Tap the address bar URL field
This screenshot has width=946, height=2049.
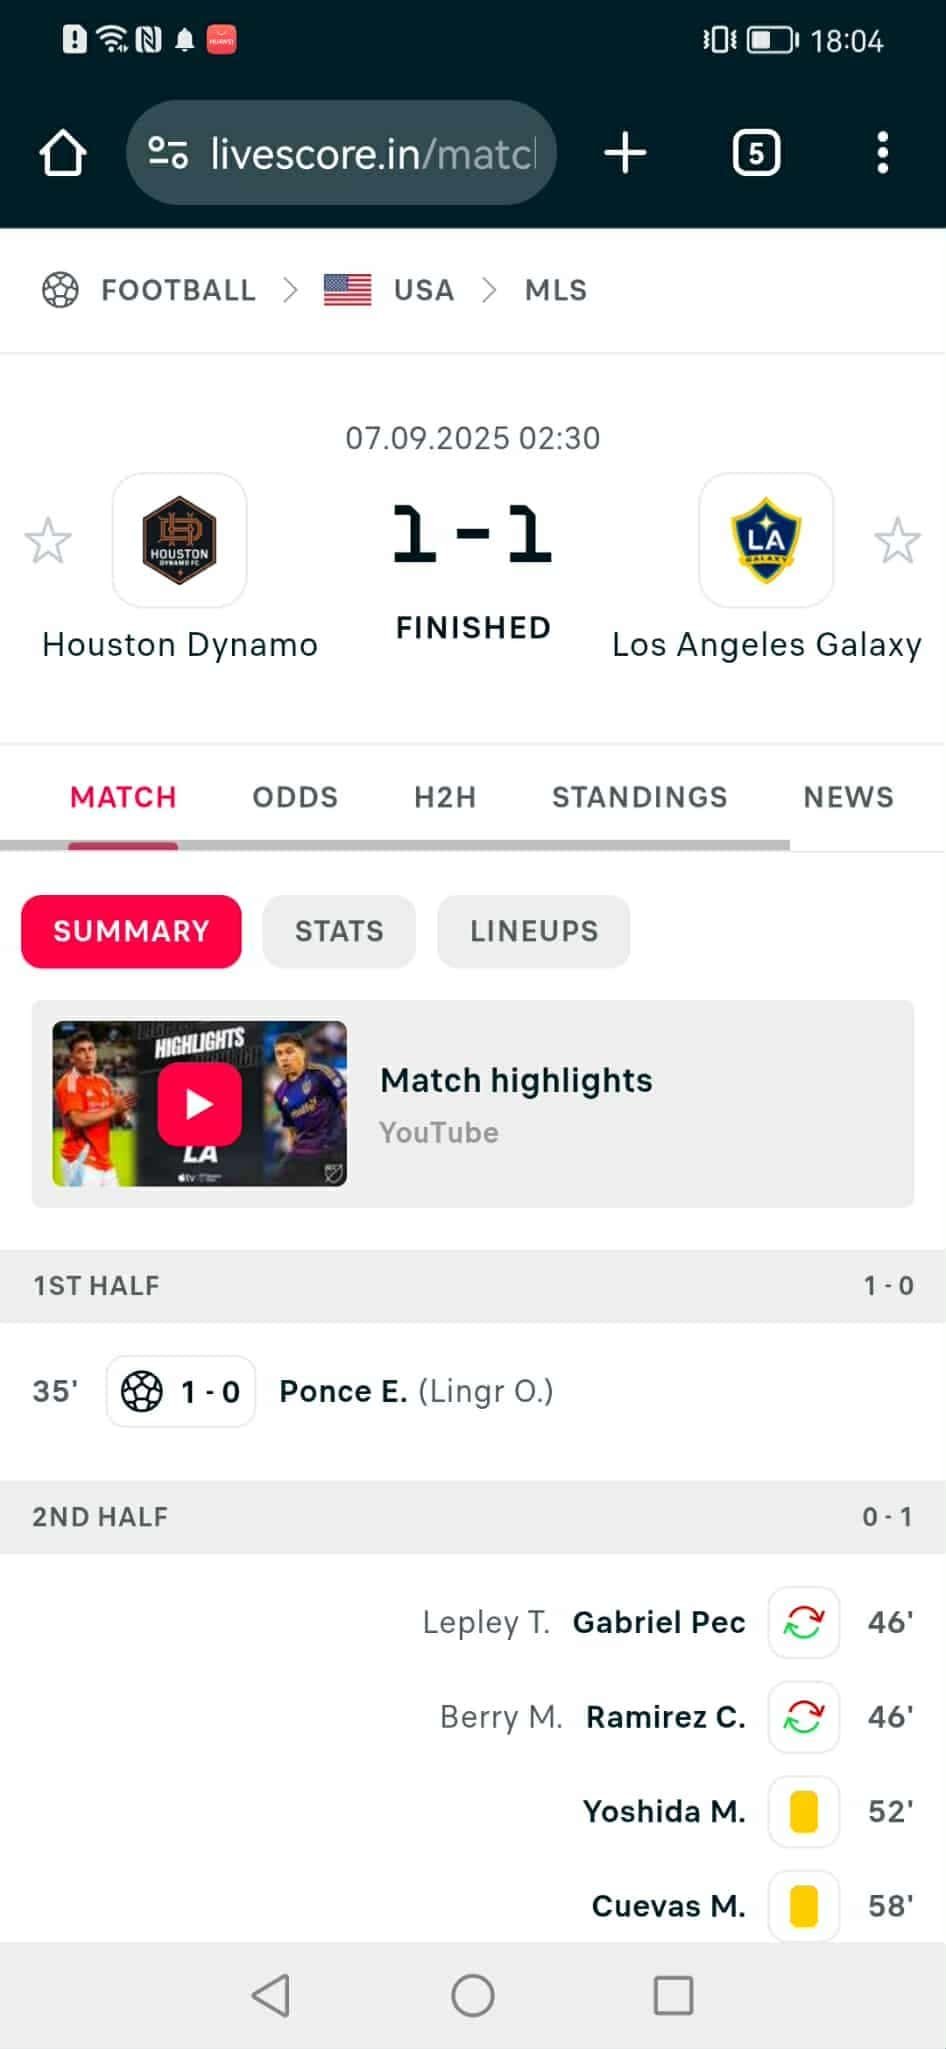[x=373, y=154]
